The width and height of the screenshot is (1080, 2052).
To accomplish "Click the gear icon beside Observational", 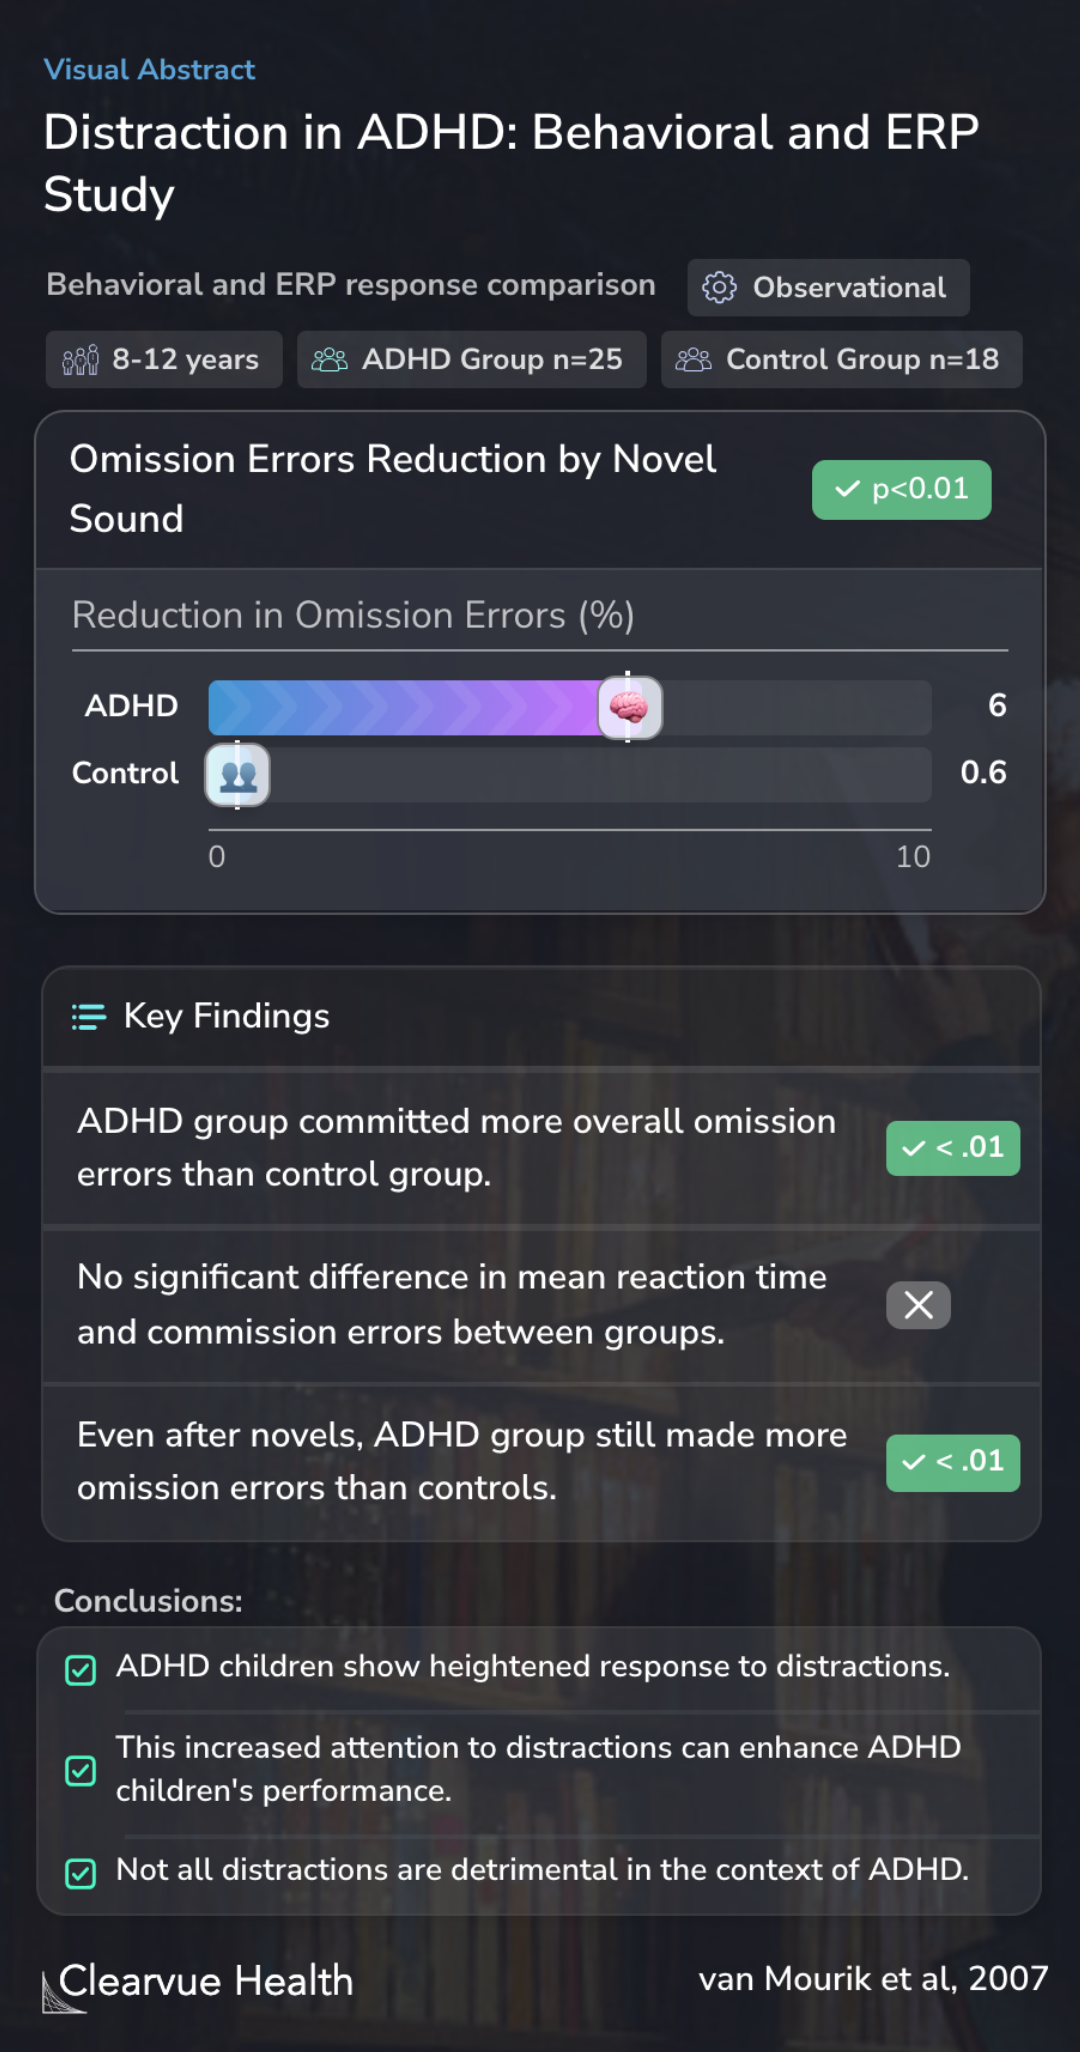I will coord(719,287).
